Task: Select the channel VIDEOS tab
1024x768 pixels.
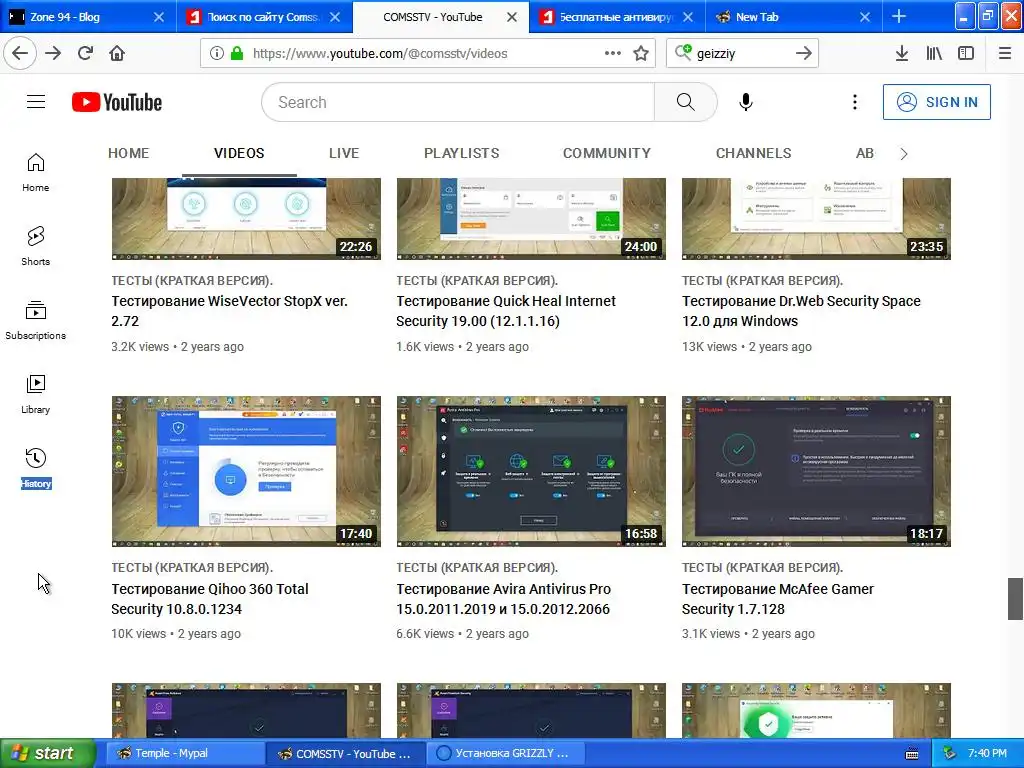Action: tap(239, 153)
